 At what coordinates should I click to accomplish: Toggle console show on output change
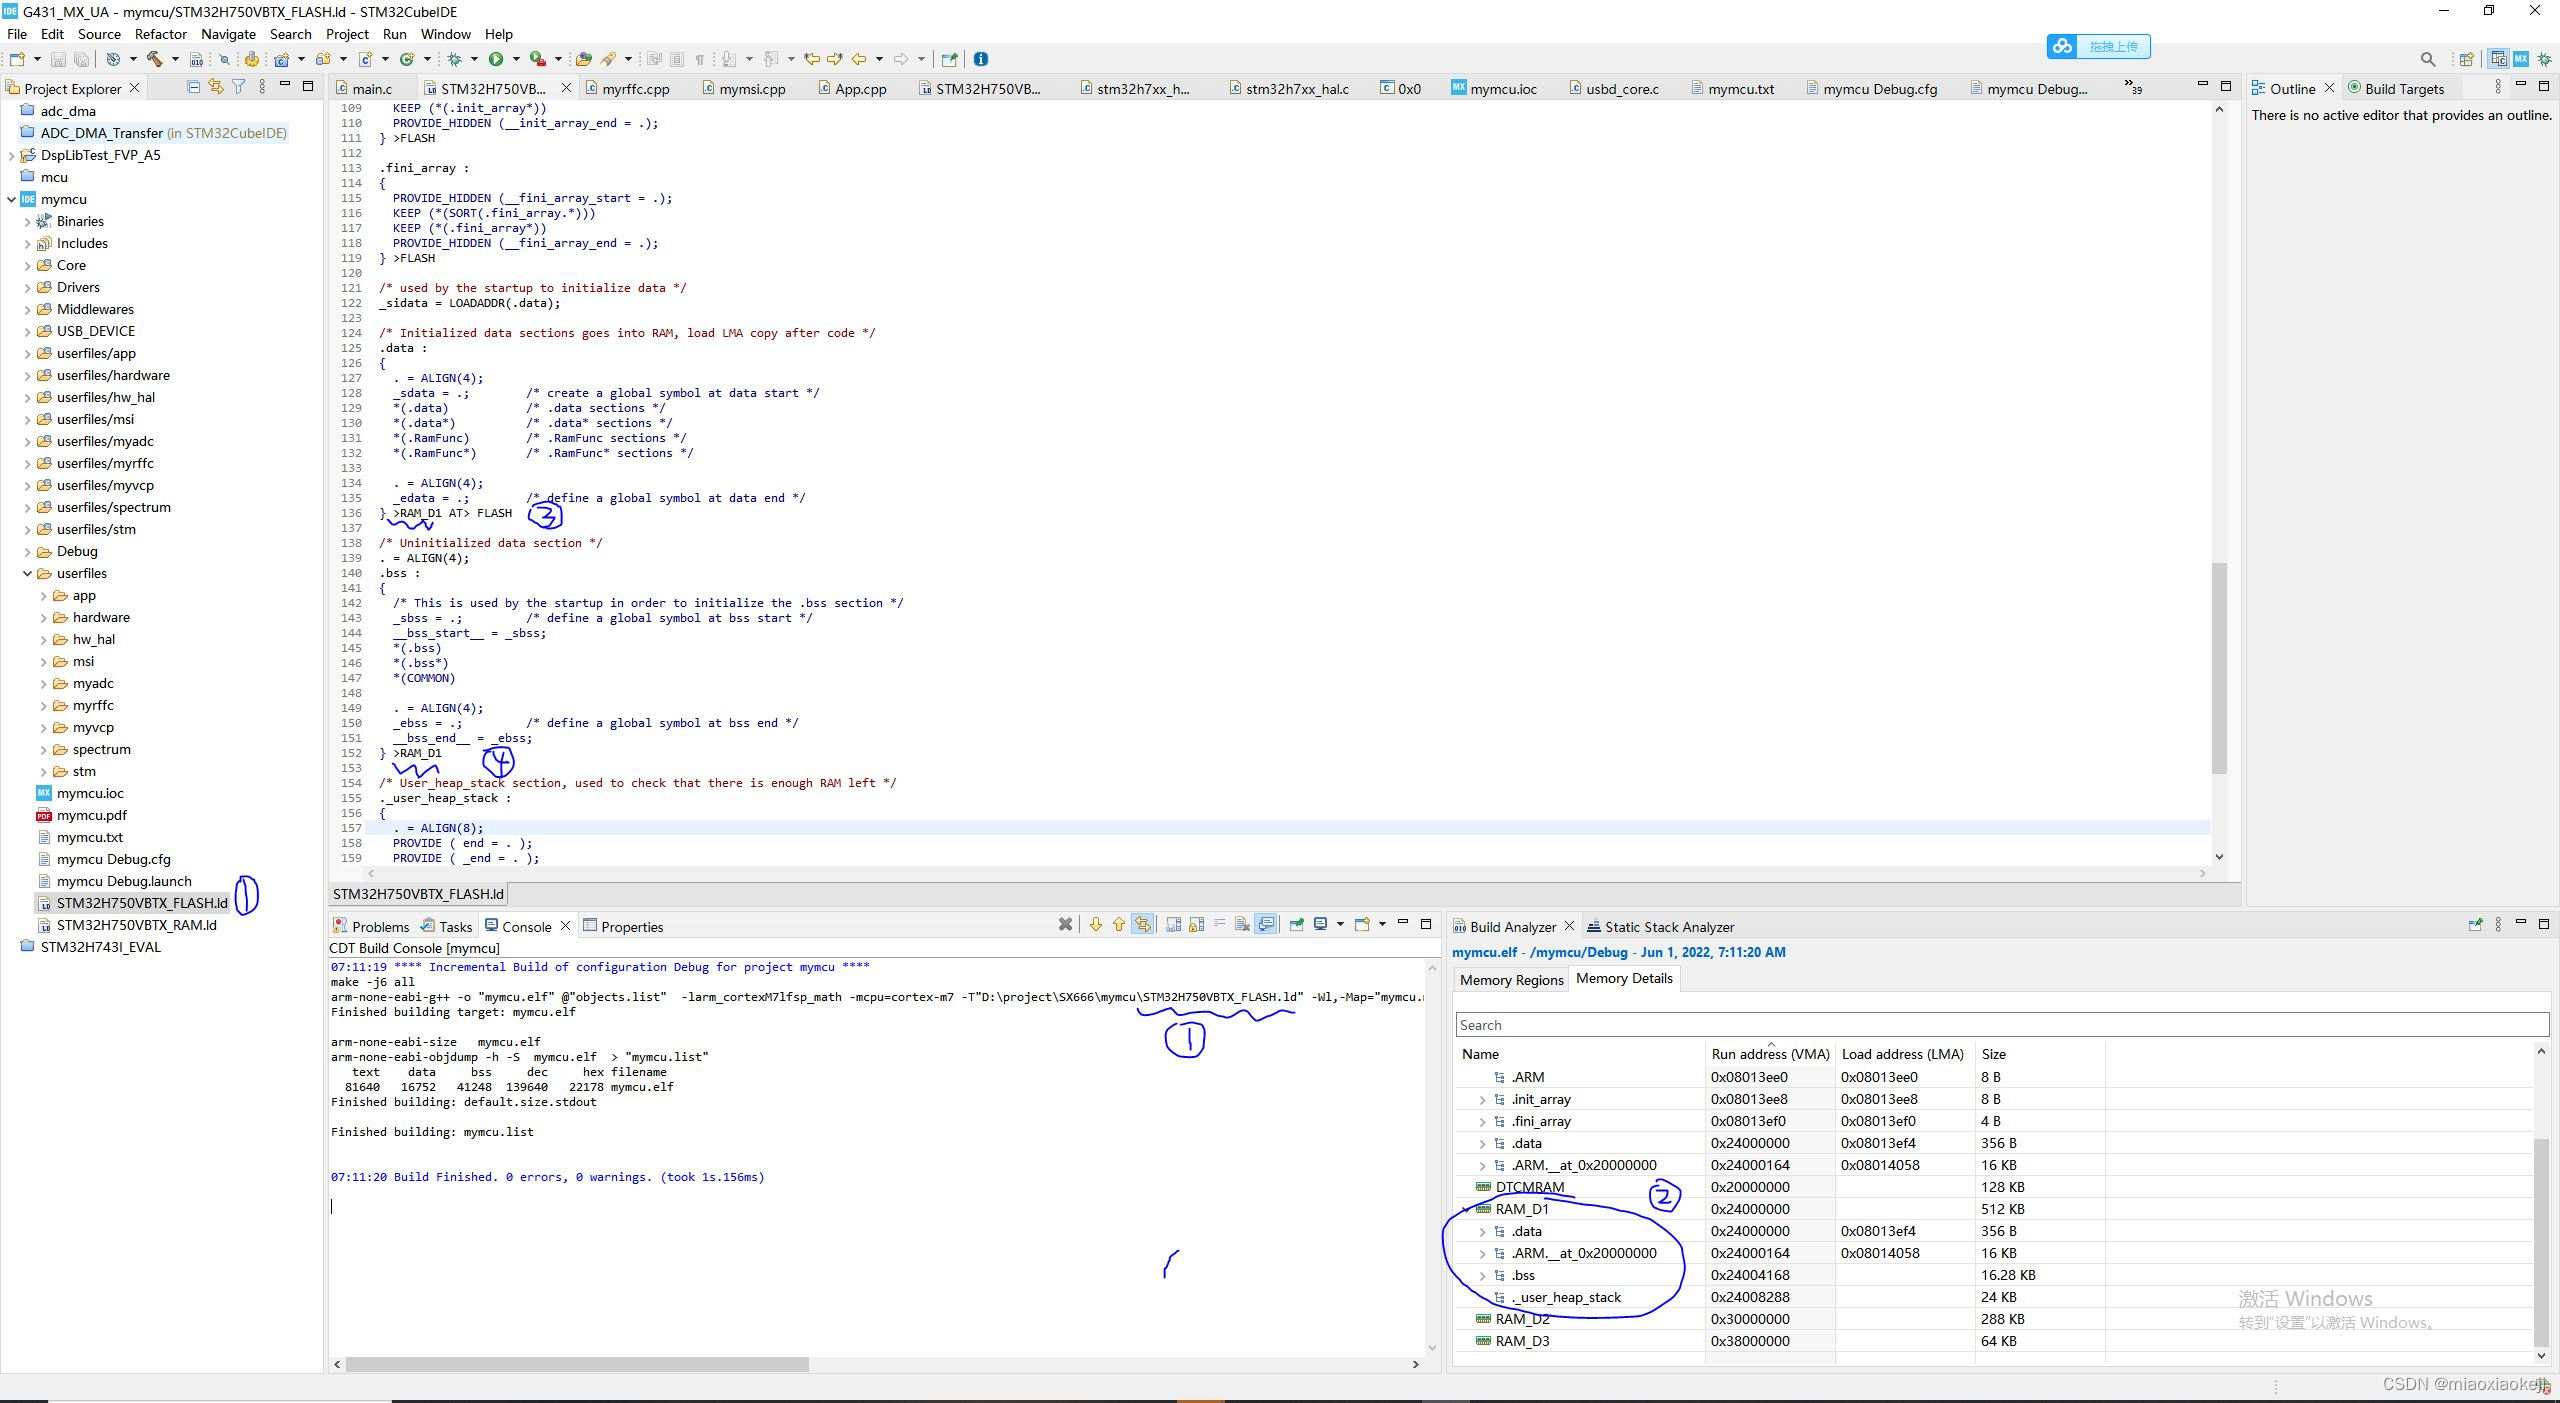(1266, 925)
